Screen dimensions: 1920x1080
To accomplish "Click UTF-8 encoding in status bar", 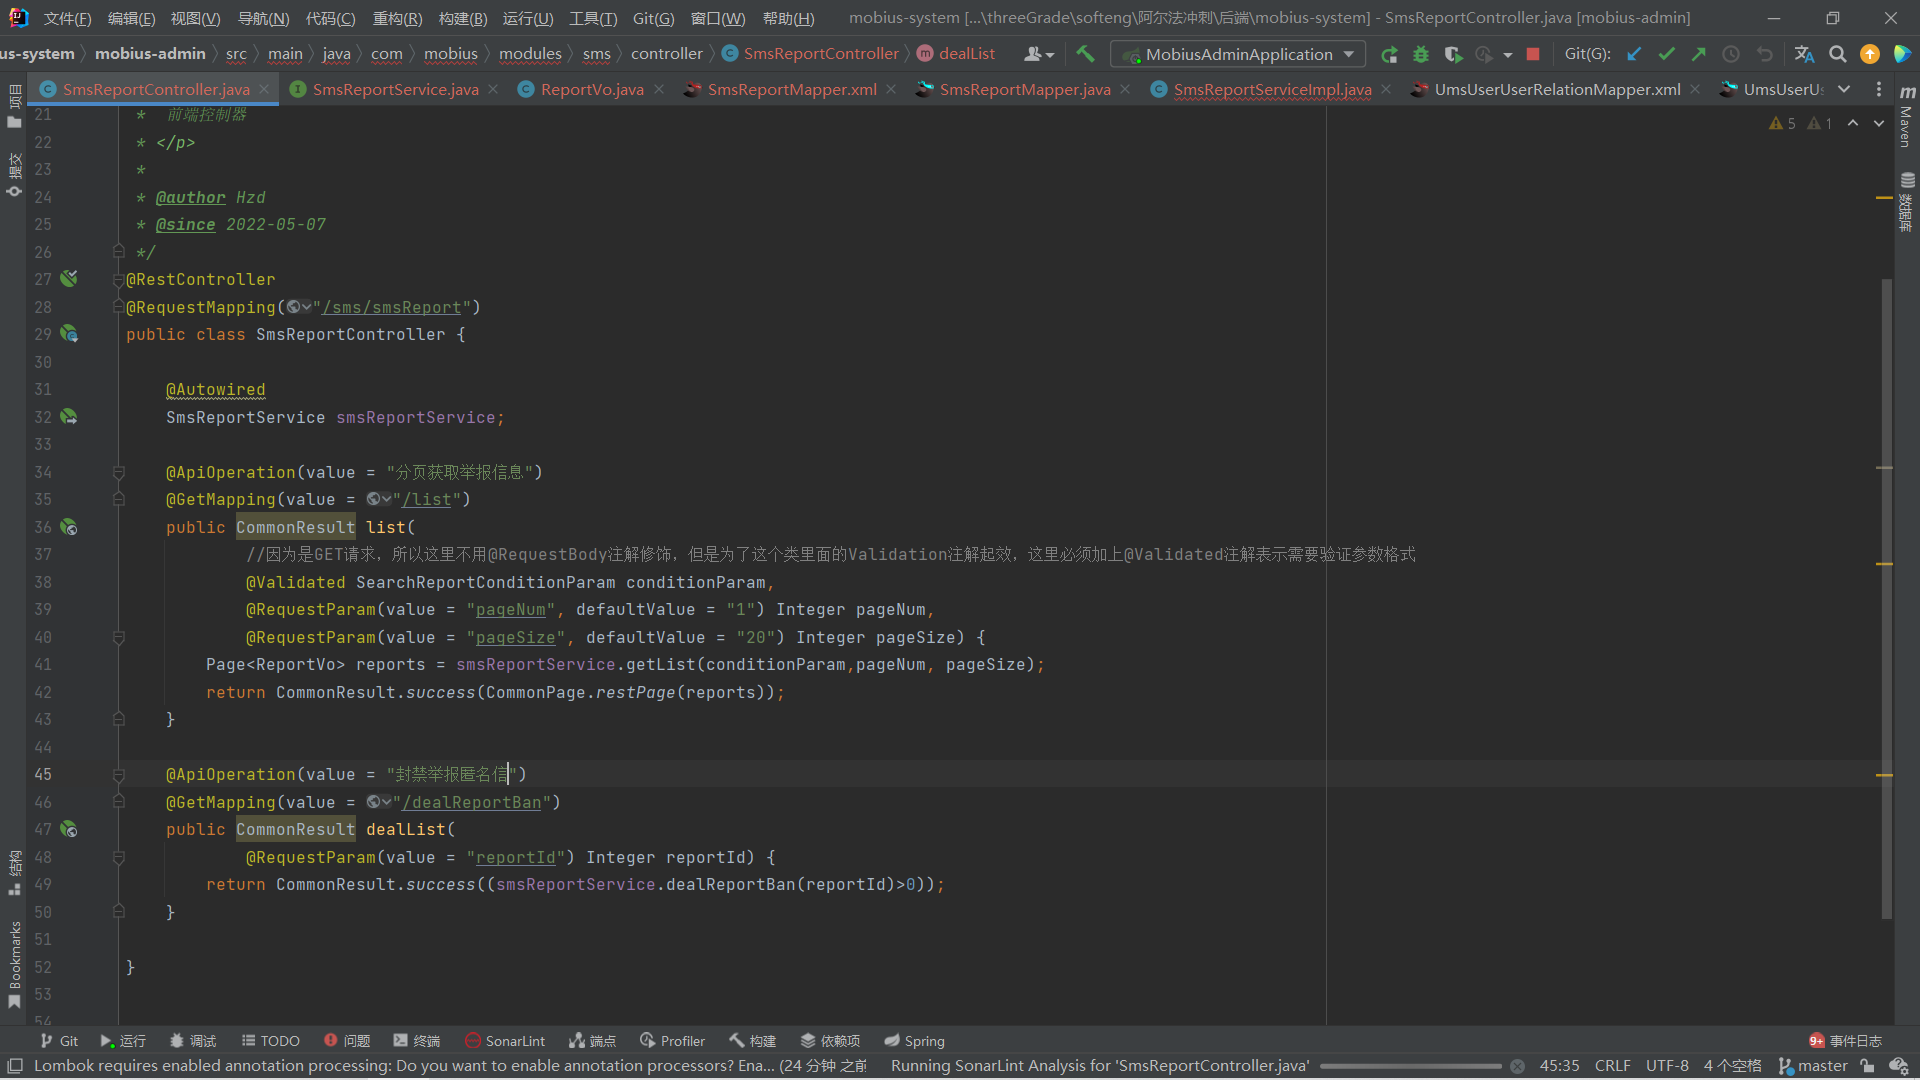I will [x=1667, y=1066].
